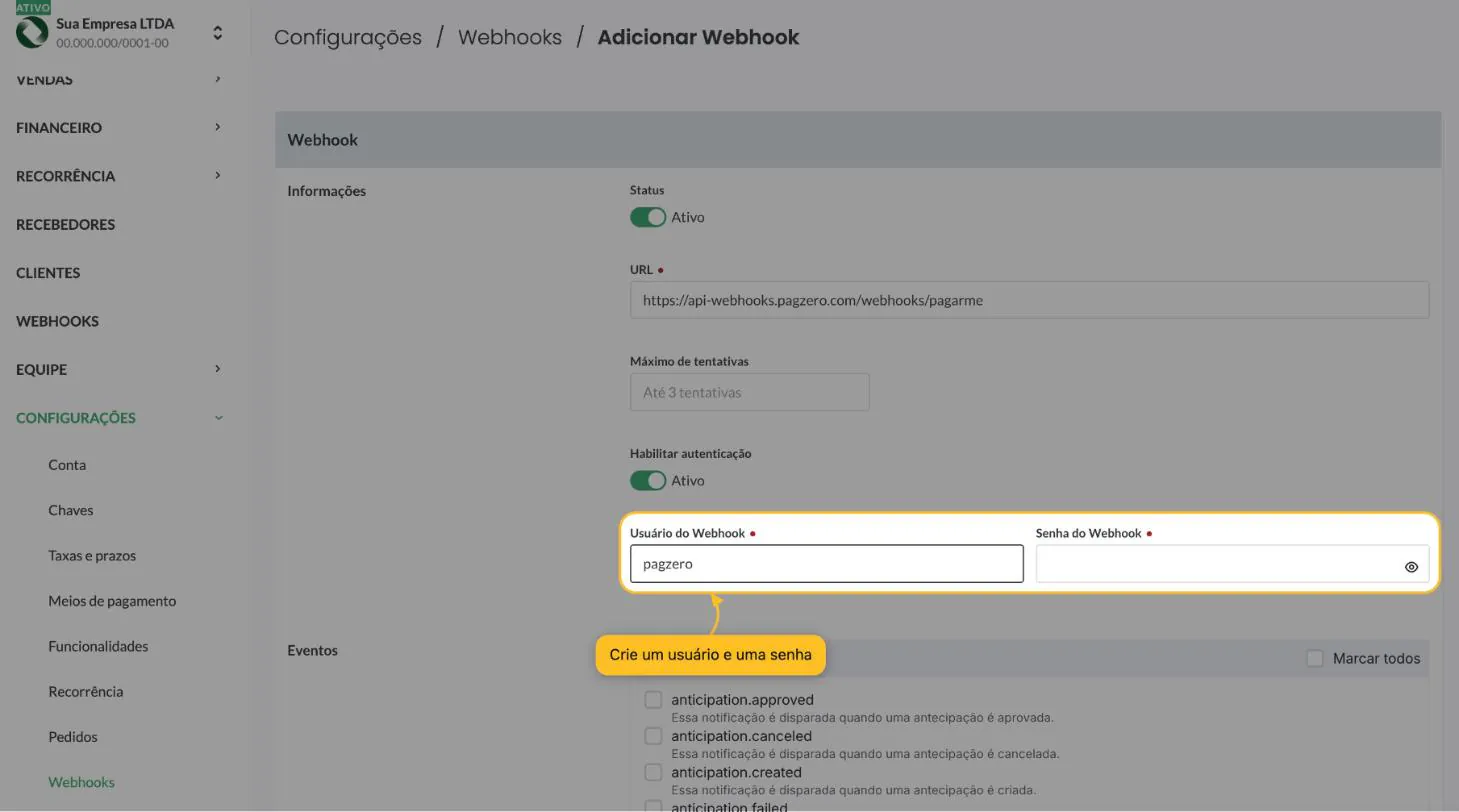Focus the URL input field
The height and width of the screenshot is (812, 1459).
point(1029,300)
